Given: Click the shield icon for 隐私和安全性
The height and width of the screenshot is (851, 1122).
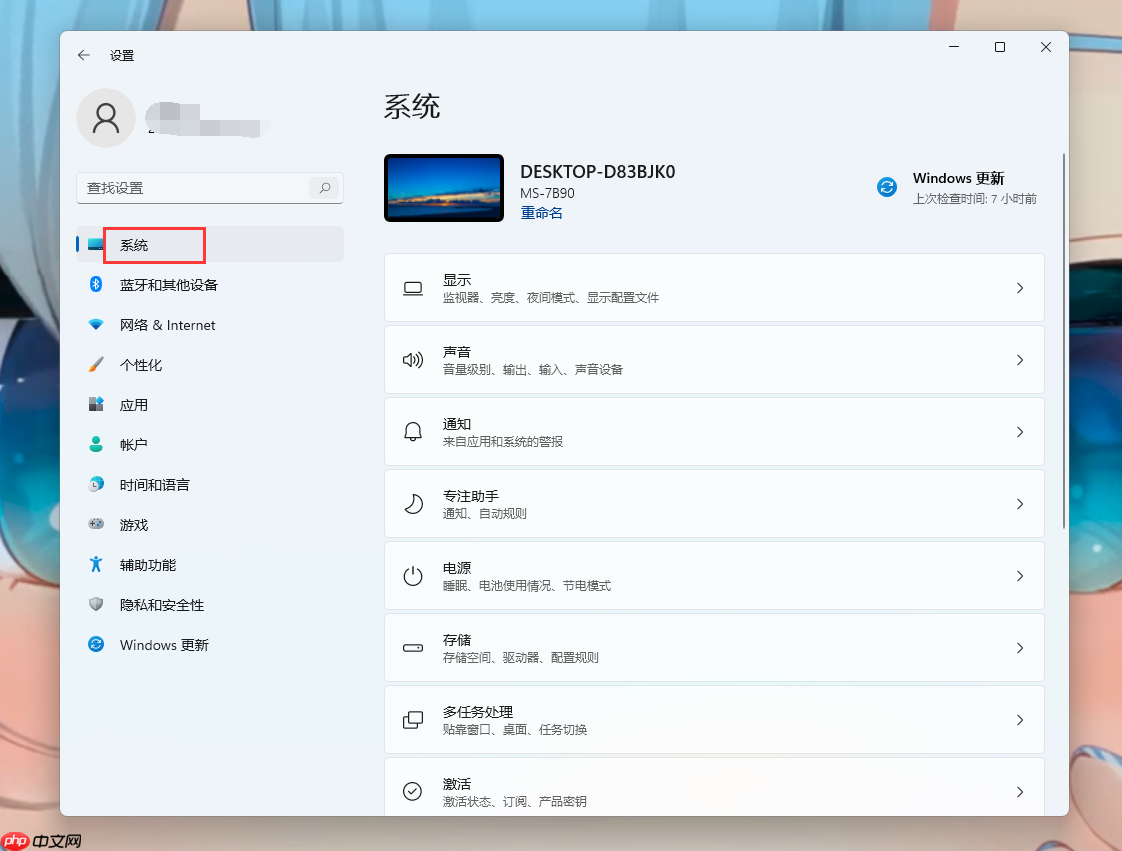Looking at the screenshot, I should pyautogui.click(x=96, y=604).
